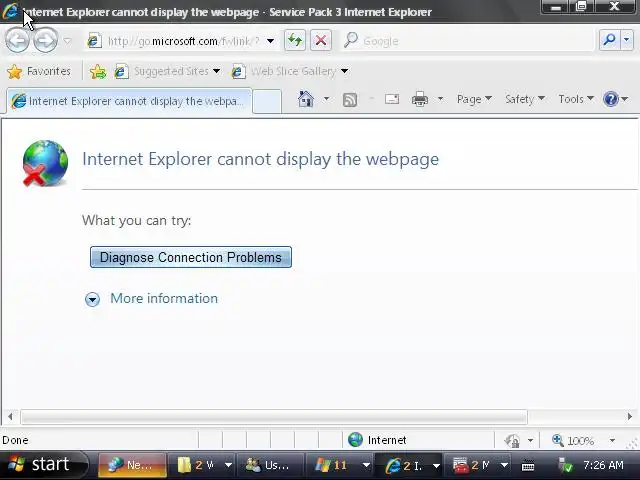Click the More information link text

164,298
